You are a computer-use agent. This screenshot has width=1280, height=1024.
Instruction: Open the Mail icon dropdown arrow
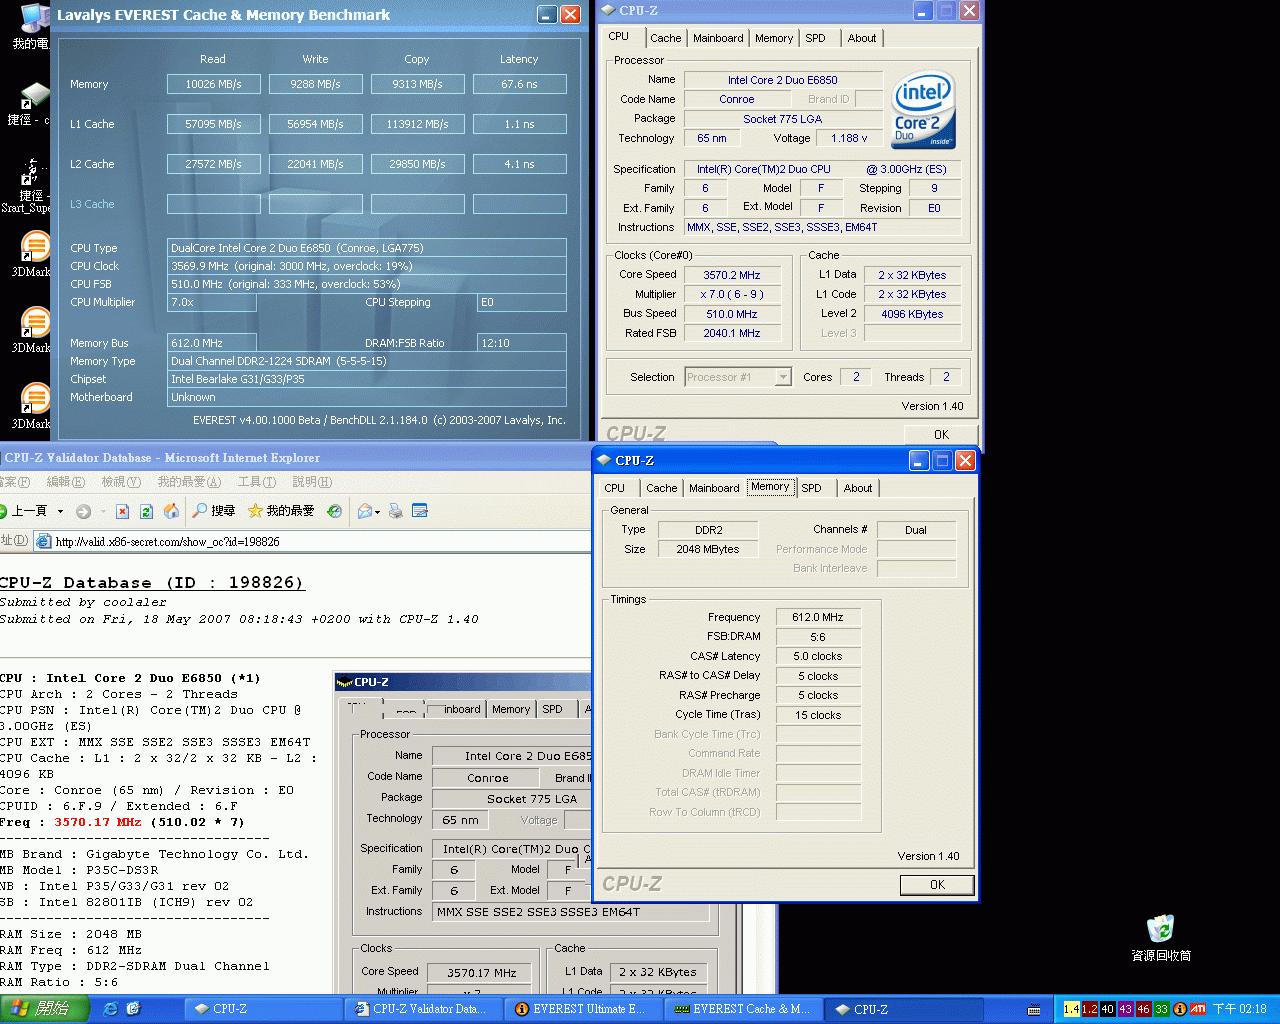pyautogui.click(x=378, y=511)
